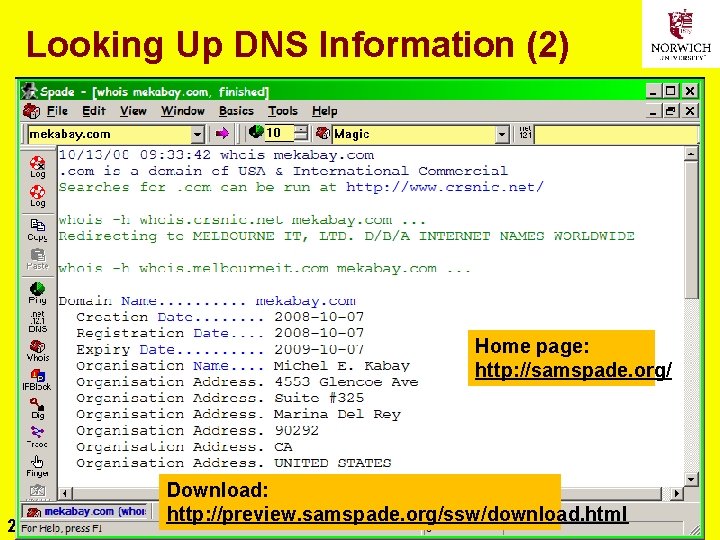Restore the inner whois document window
The height and width of the screenshot is (540, 720).
click(x=671, y=111)
